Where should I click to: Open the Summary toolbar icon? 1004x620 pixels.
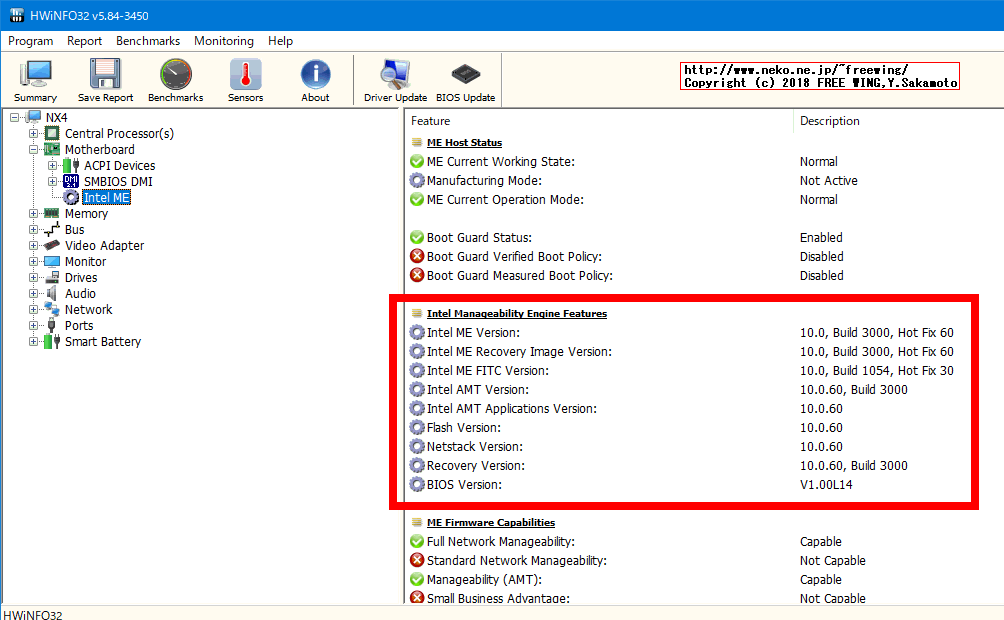[35, 80]
